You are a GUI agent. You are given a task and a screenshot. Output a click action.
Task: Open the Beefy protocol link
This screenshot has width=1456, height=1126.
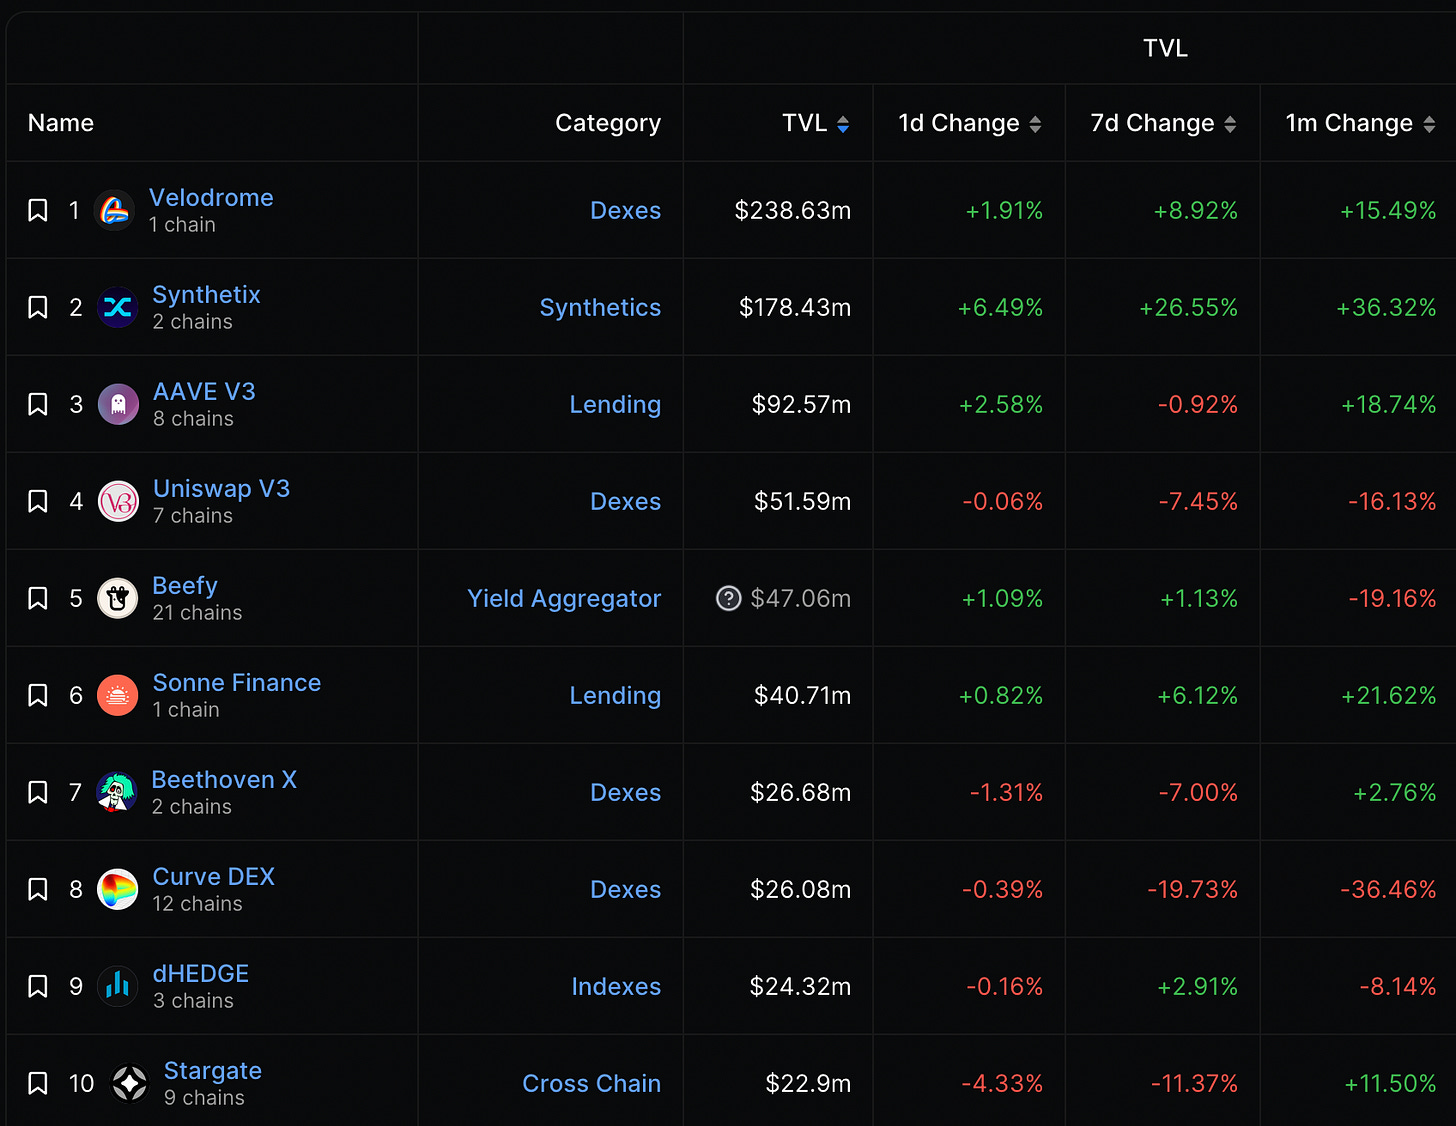[185, 585]
